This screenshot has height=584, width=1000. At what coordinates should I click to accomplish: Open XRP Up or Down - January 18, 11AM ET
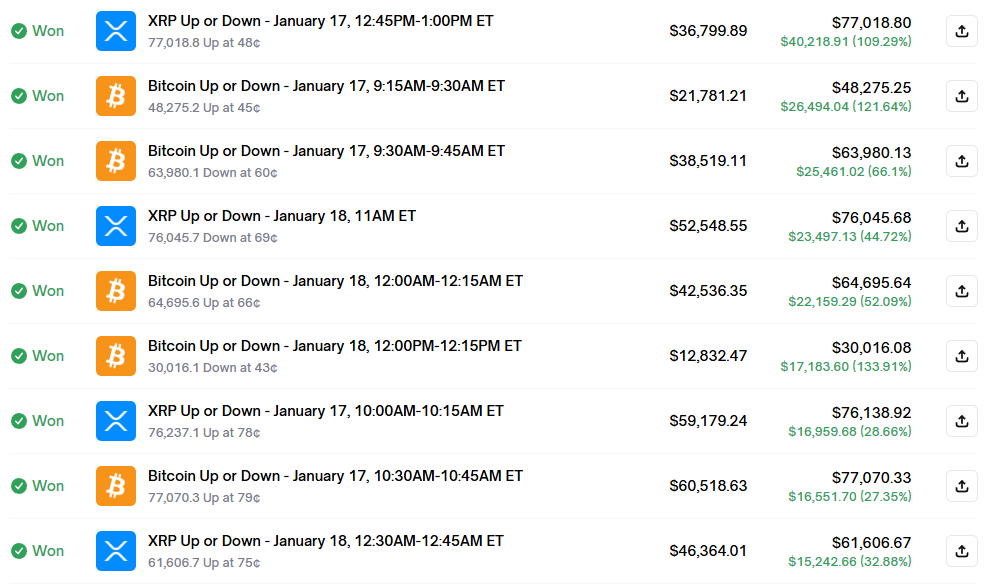(x=282, y=216)
